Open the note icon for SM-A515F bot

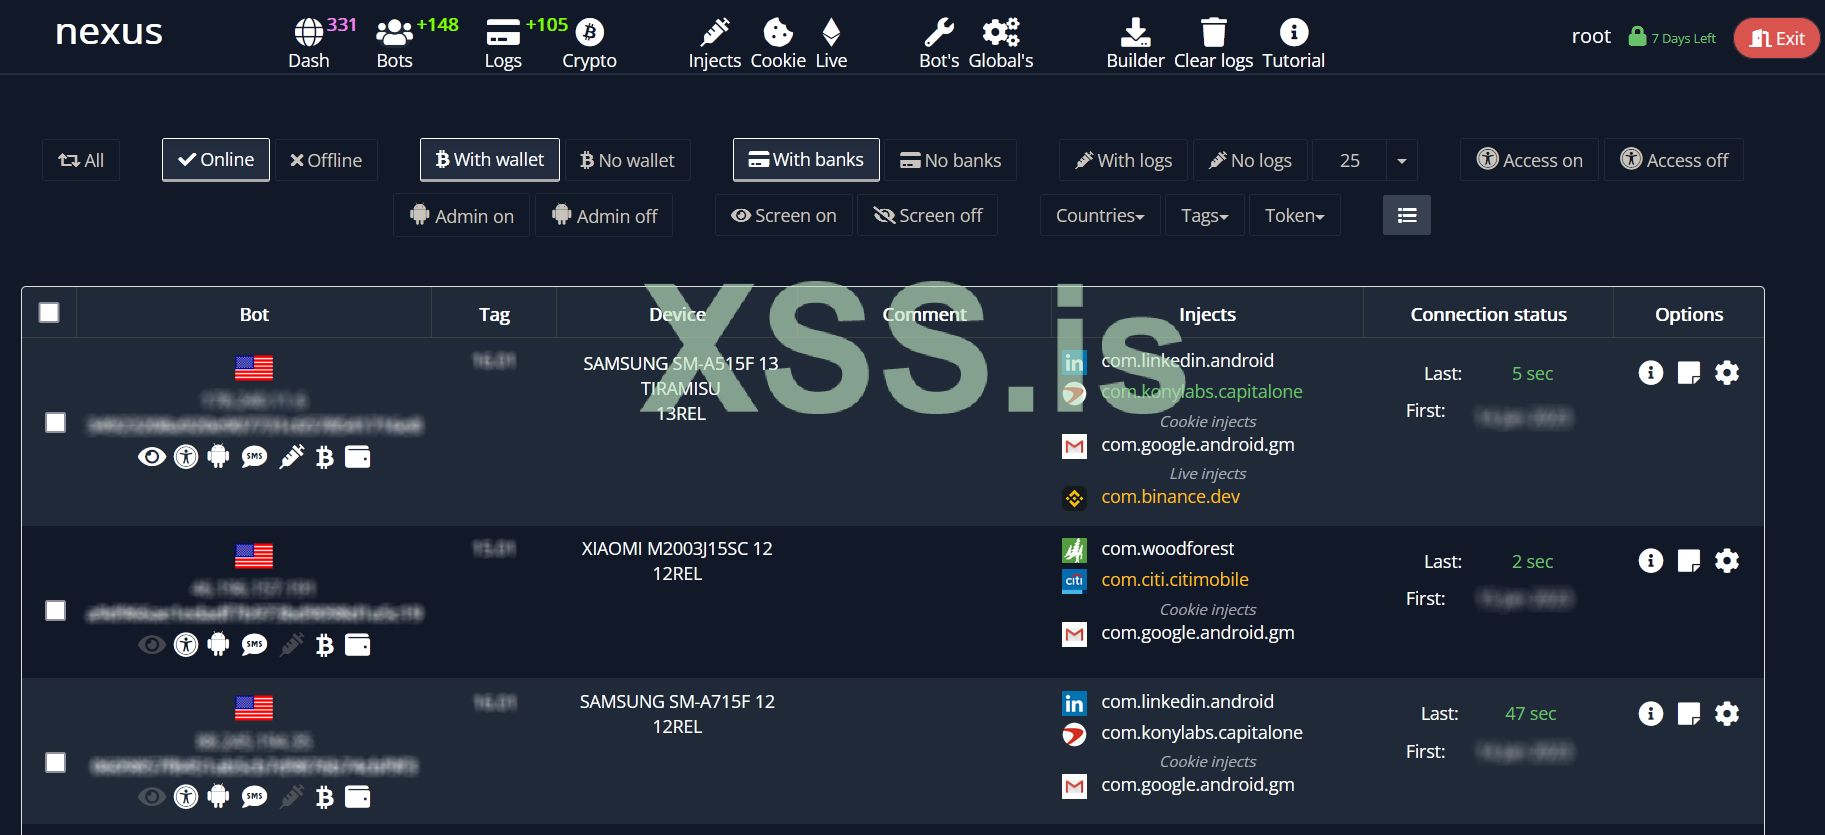coord(1689,373)
